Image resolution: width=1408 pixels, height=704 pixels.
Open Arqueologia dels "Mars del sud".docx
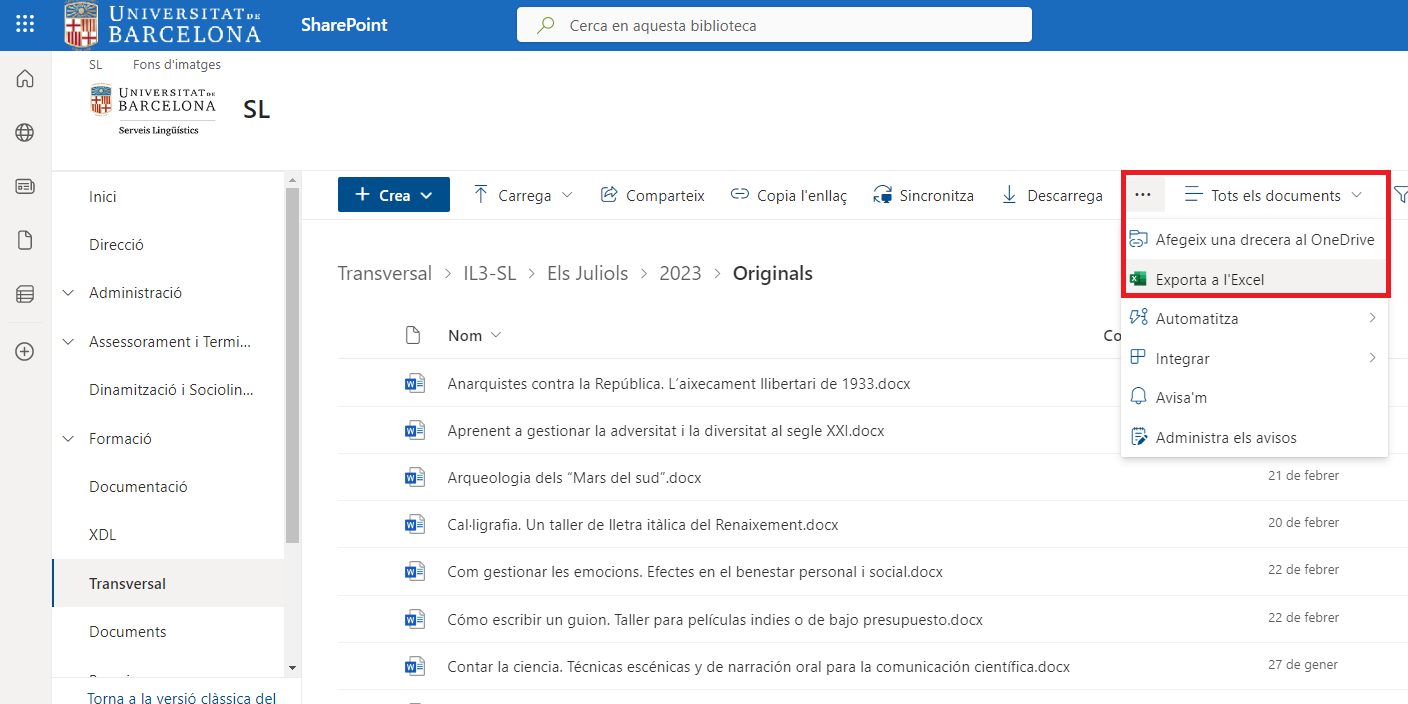click(x=574, y=478)
